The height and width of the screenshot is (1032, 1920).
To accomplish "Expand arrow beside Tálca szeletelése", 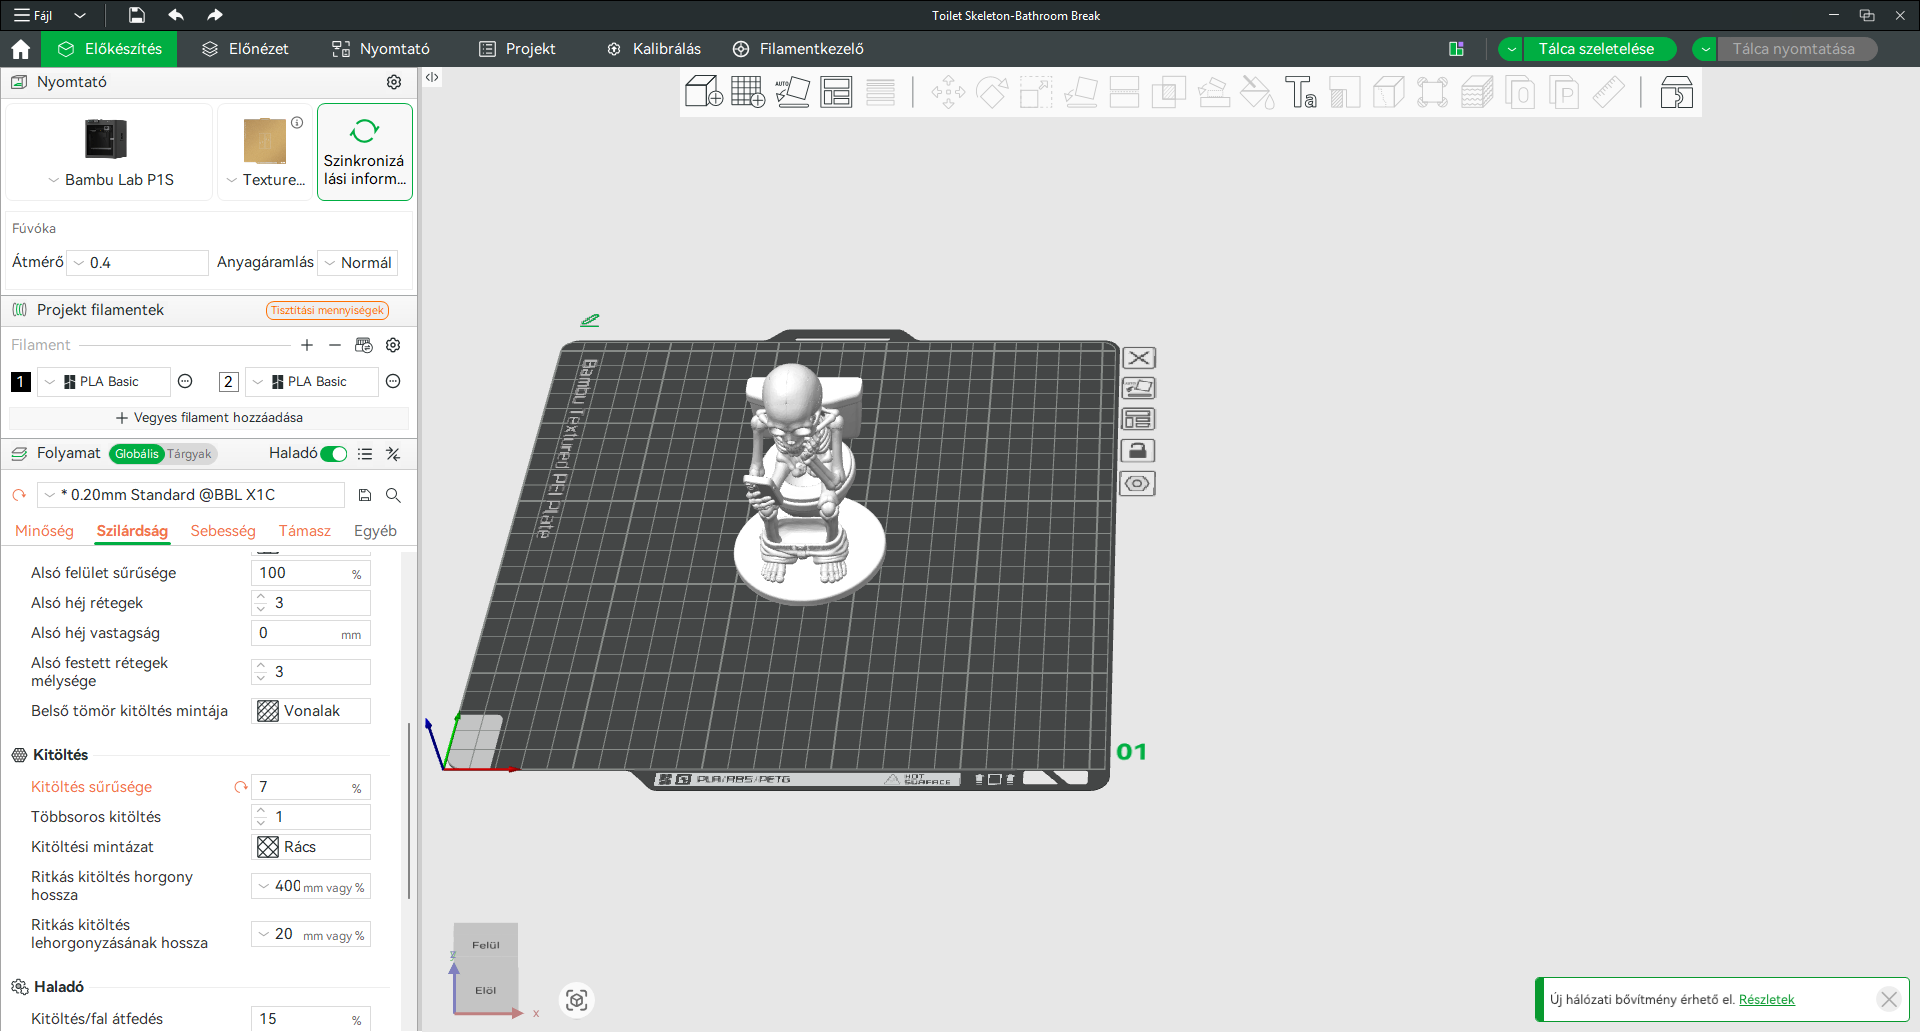I will tap(1511, 49).
